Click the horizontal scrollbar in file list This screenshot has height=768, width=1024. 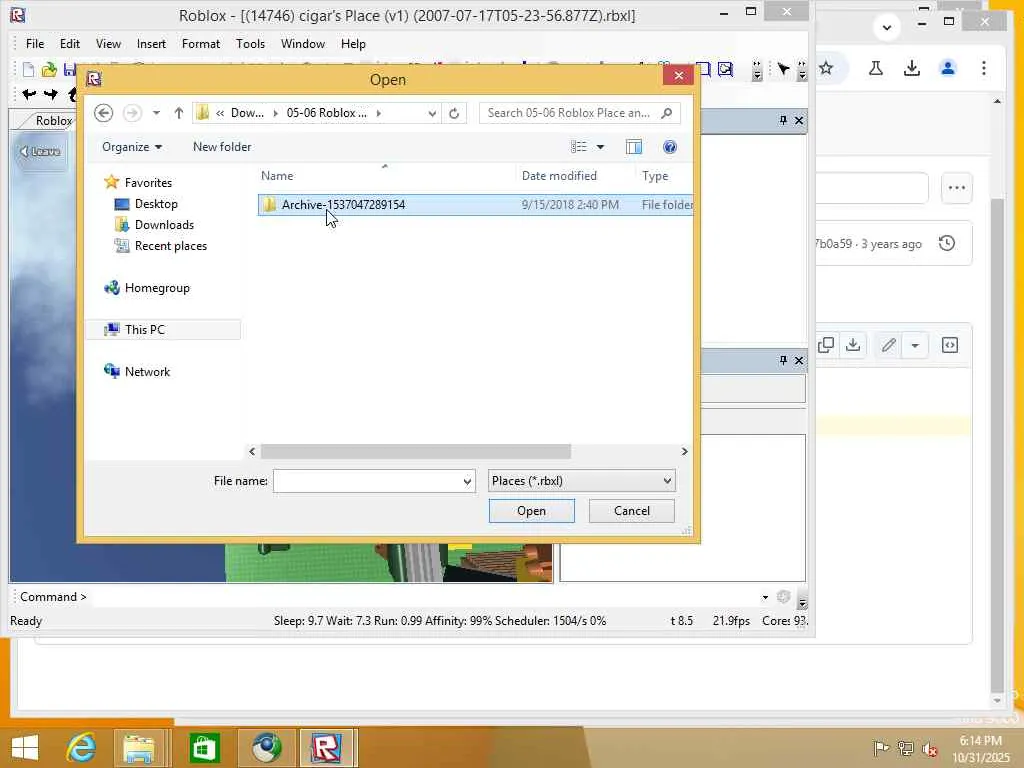(415, 451)
